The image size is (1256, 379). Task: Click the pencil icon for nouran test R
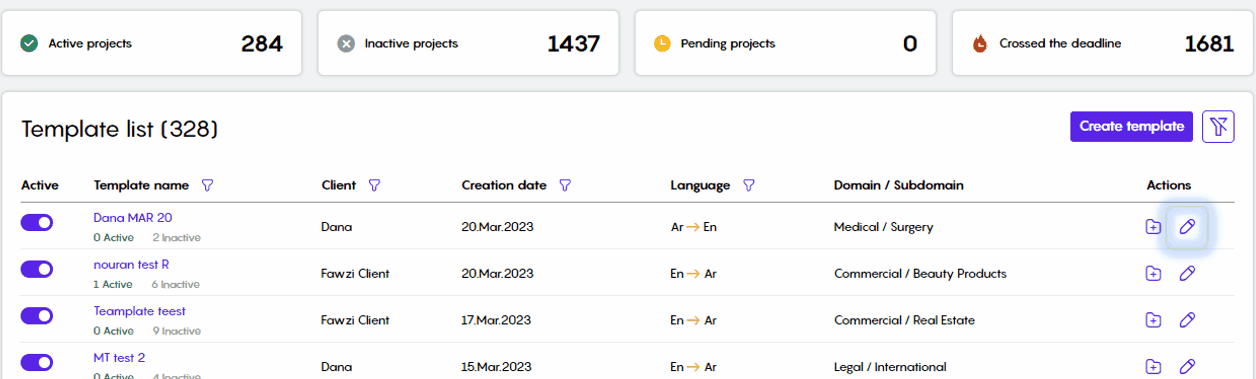click(1187, 273)
